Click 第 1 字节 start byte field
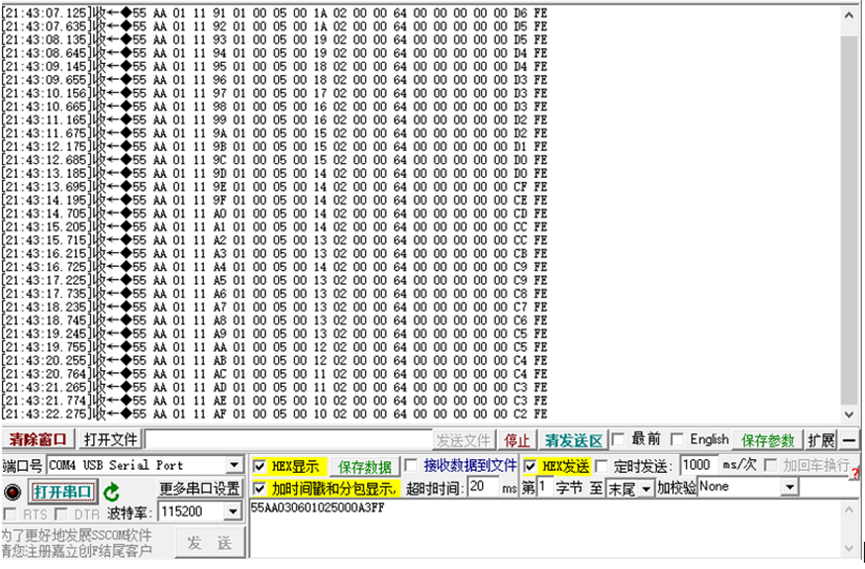Screen dimensions: 865x569 [x=545, y=487]
